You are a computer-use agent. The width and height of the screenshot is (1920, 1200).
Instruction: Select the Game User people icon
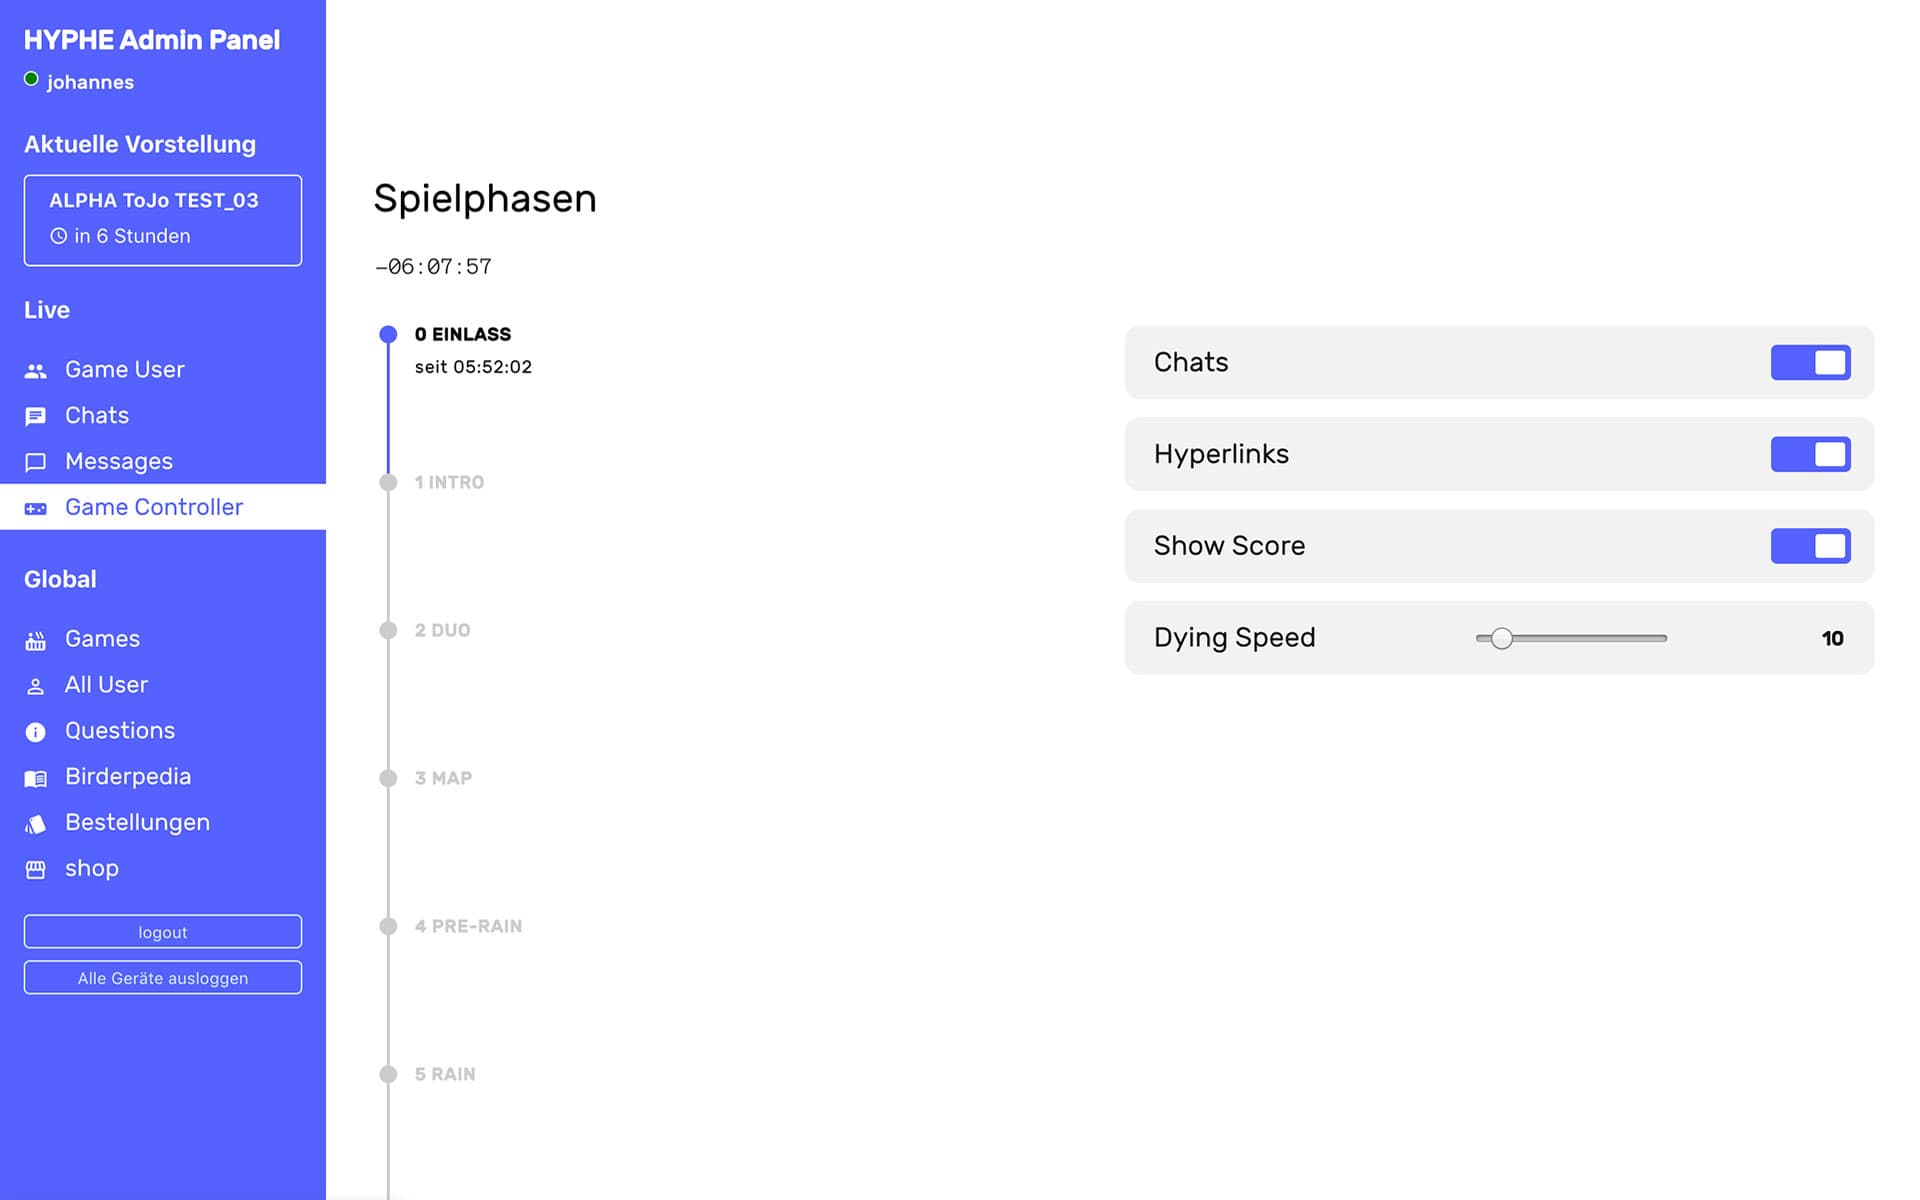[x=36, y=370]
